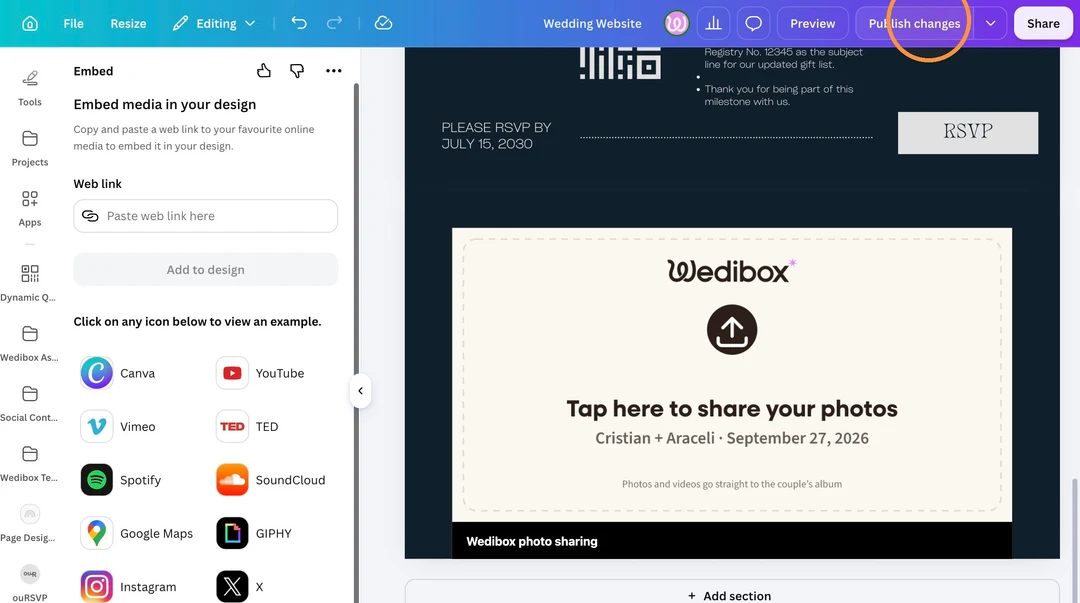1080x603 pixels.
Task: View the Spotify embed example
Action: 121,480
